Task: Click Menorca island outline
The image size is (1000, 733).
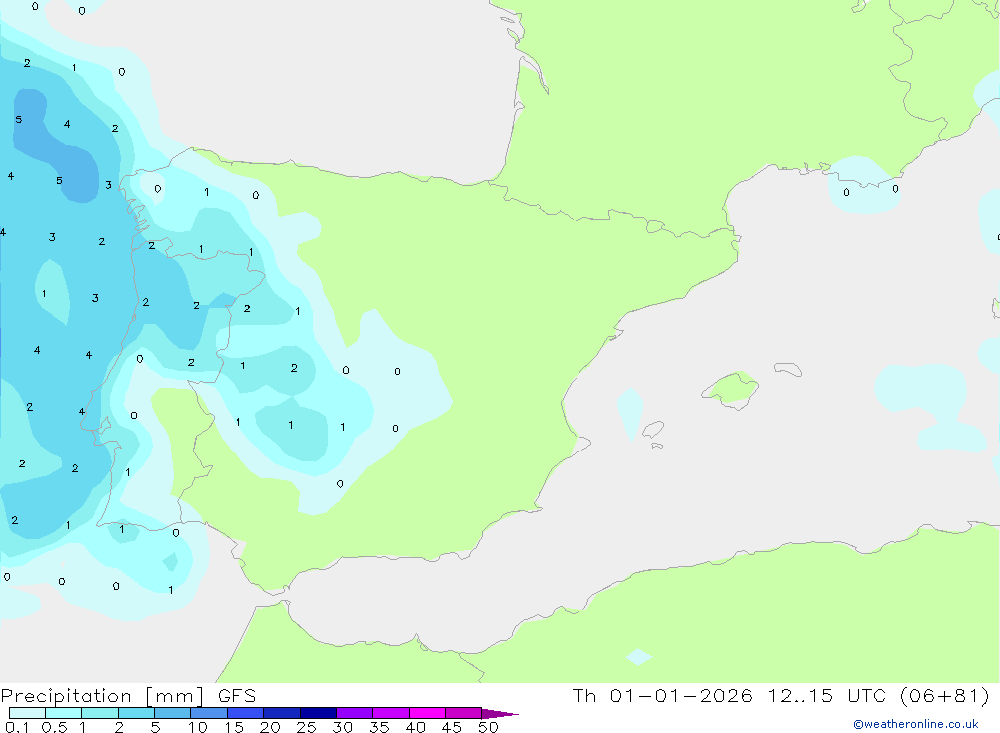Action: [x=787, y=369]
